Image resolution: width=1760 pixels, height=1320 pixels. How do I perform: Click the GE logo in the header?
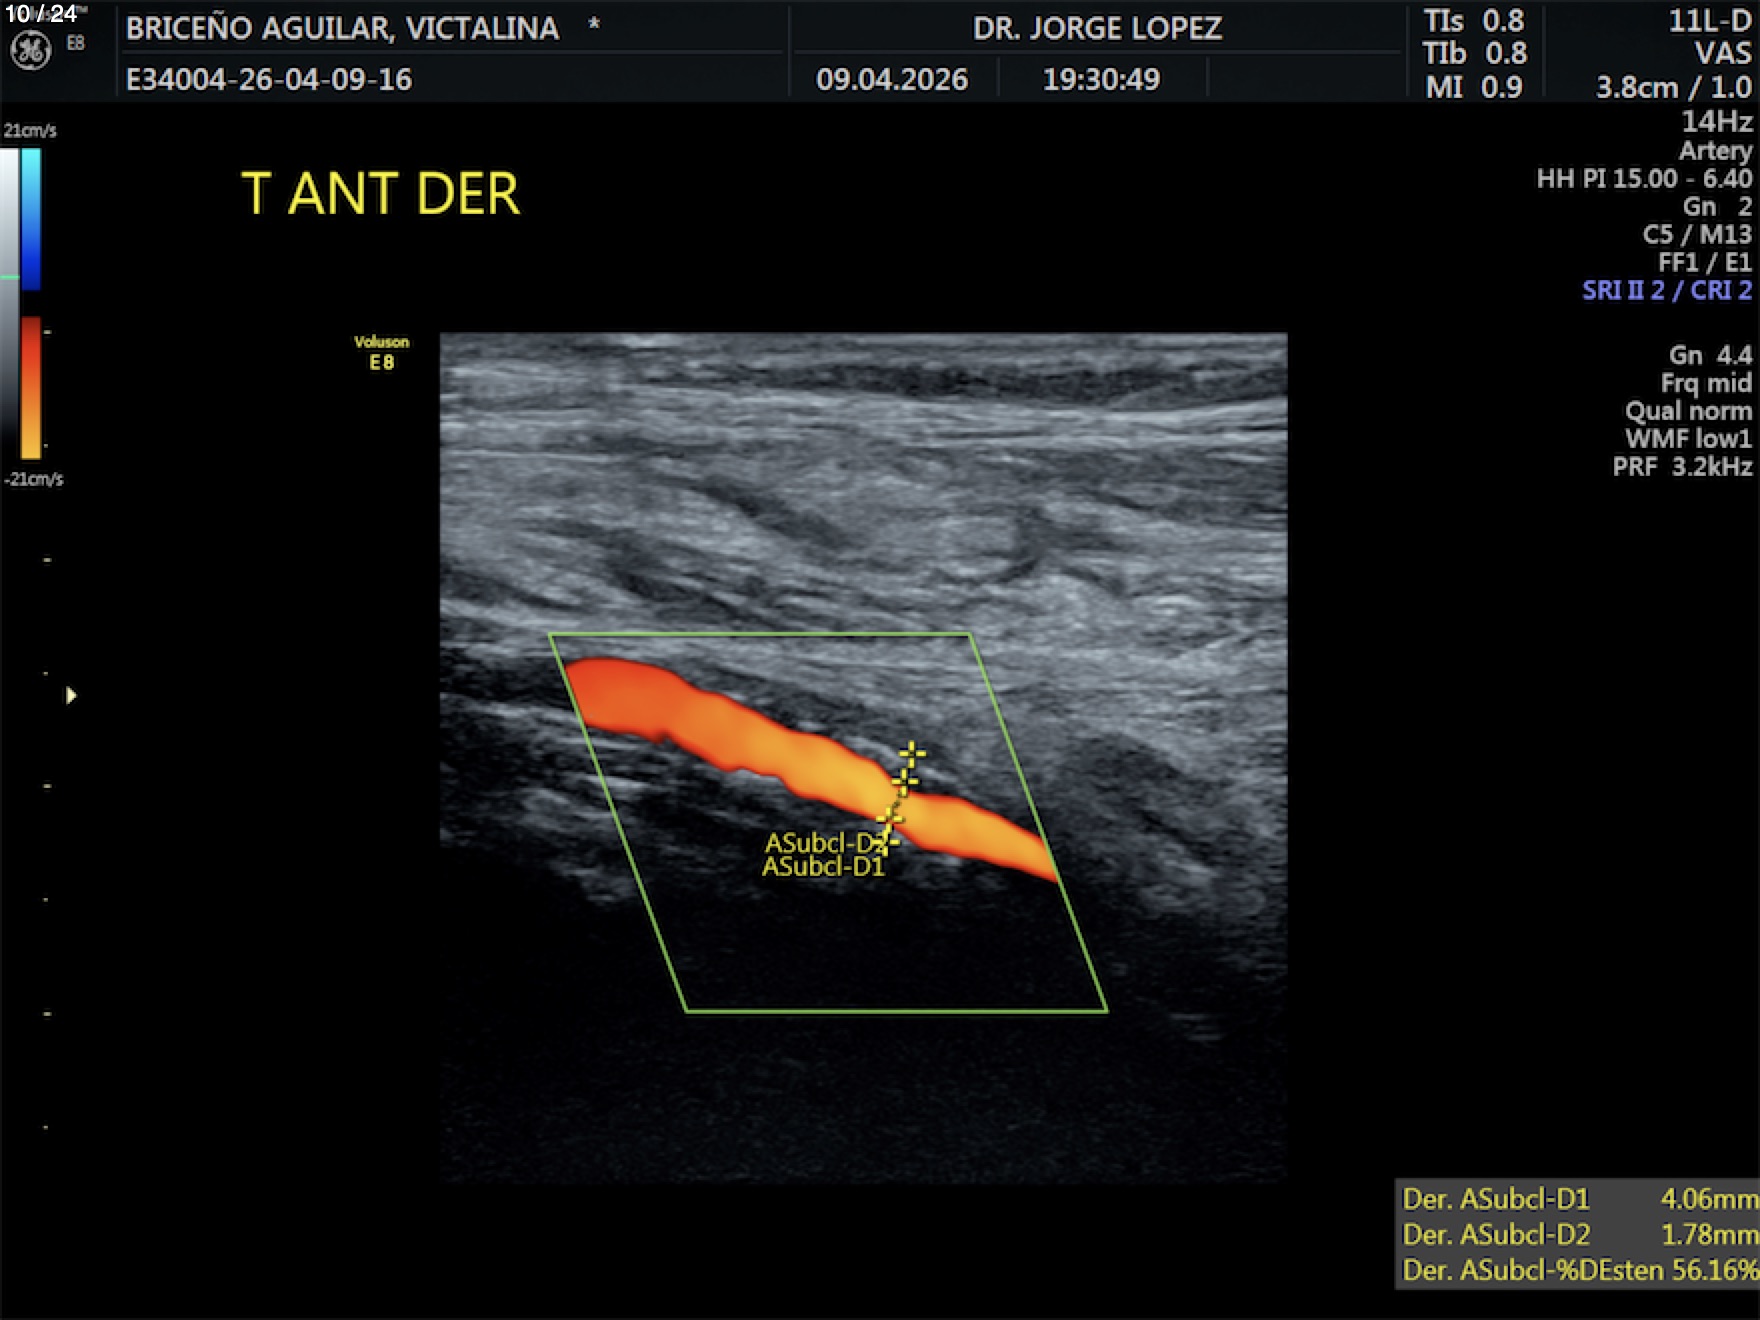click(x=31, y=51)
